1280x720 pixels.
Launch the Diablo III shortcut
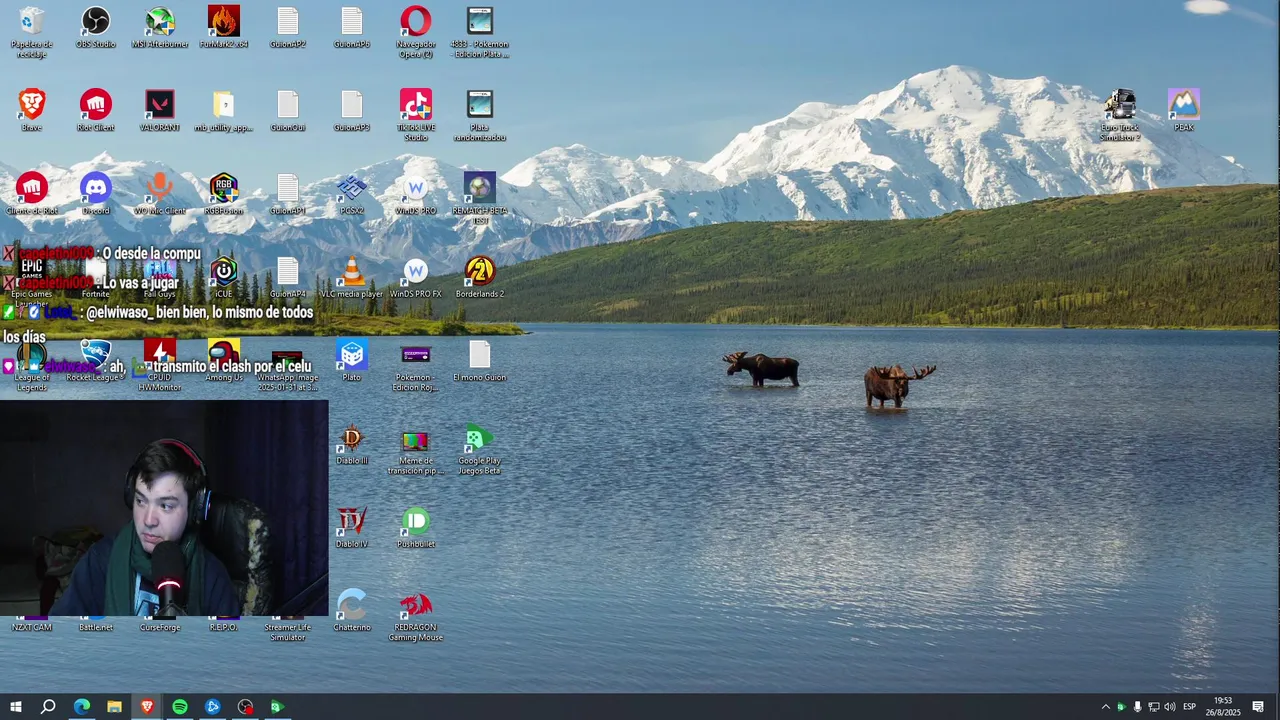click(352, 444)
